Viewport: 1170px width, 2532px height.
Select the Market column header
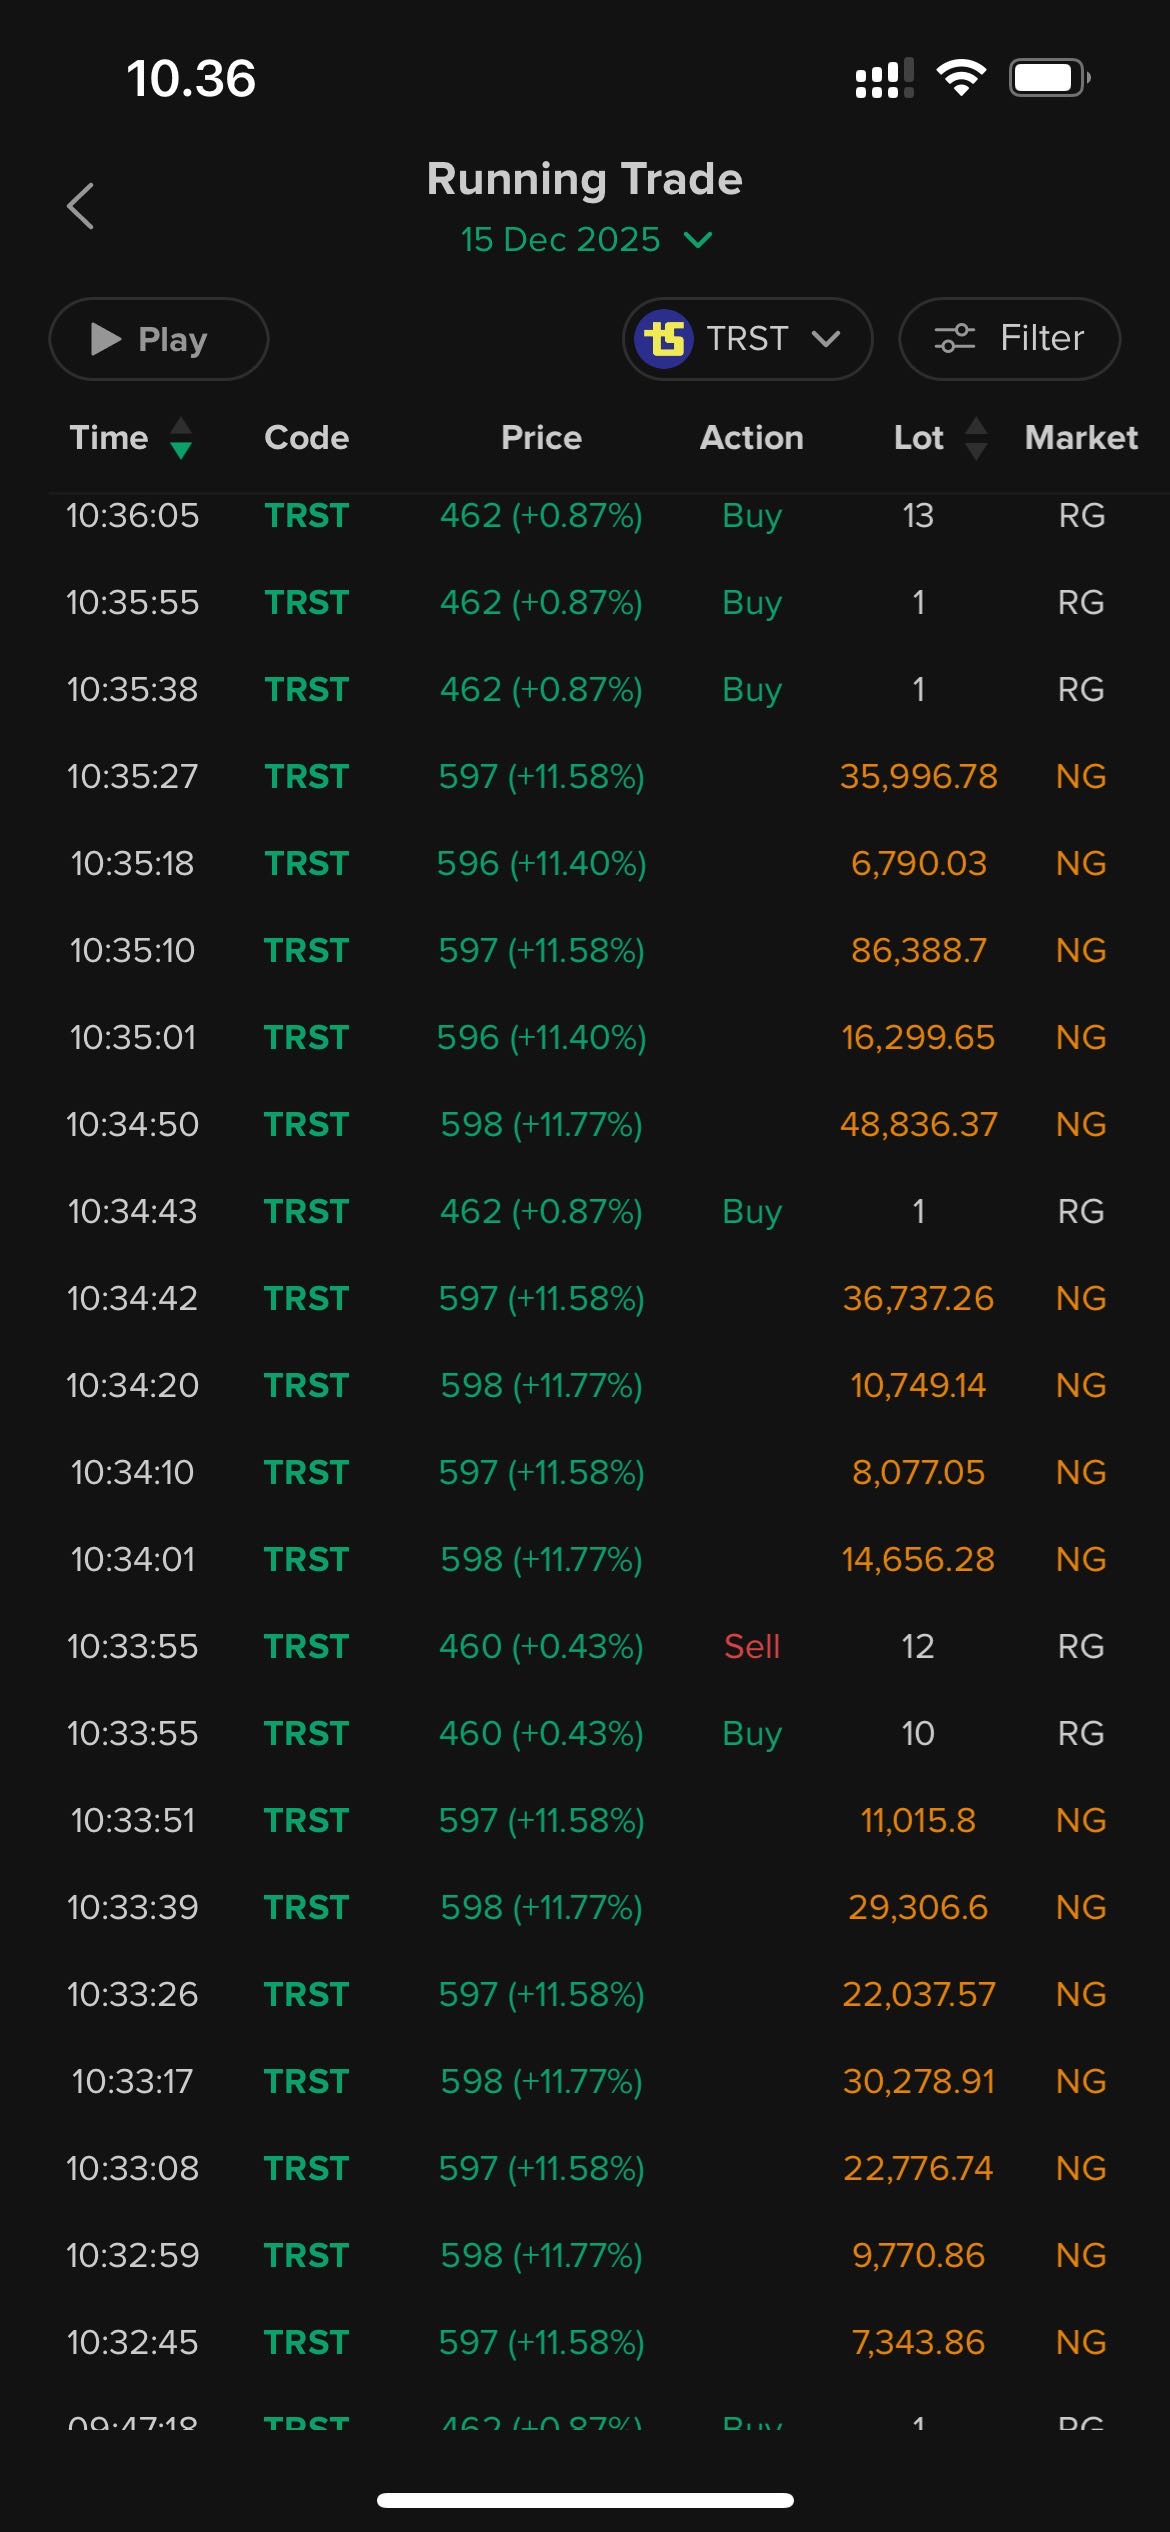tap(1081, 437)
